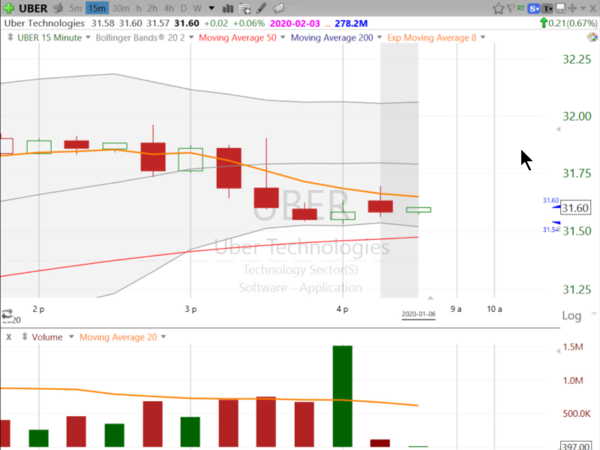
Task: Click the green plus add icon
Action: (8, 8)
